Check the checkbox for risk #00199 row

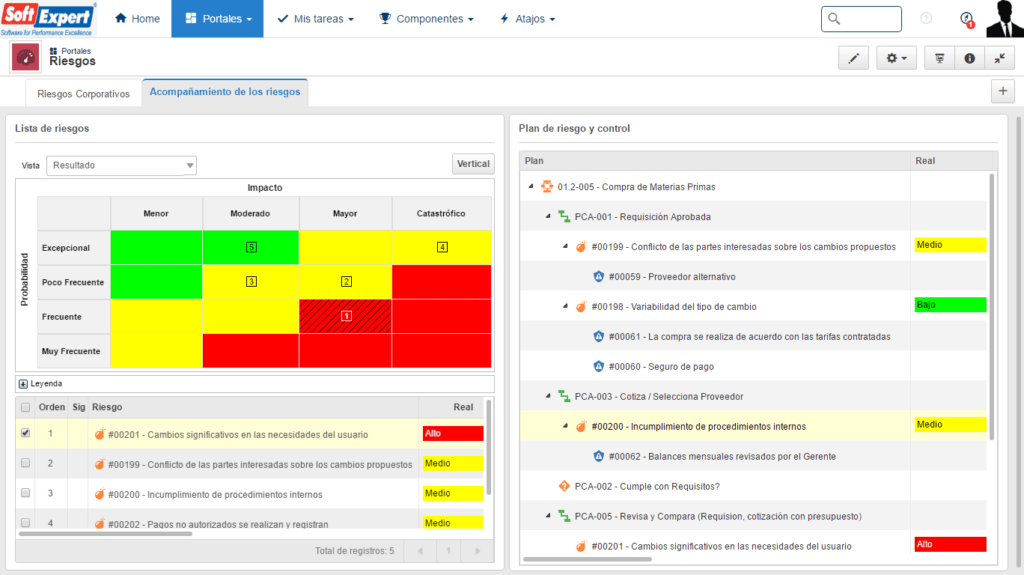[26, 463]
